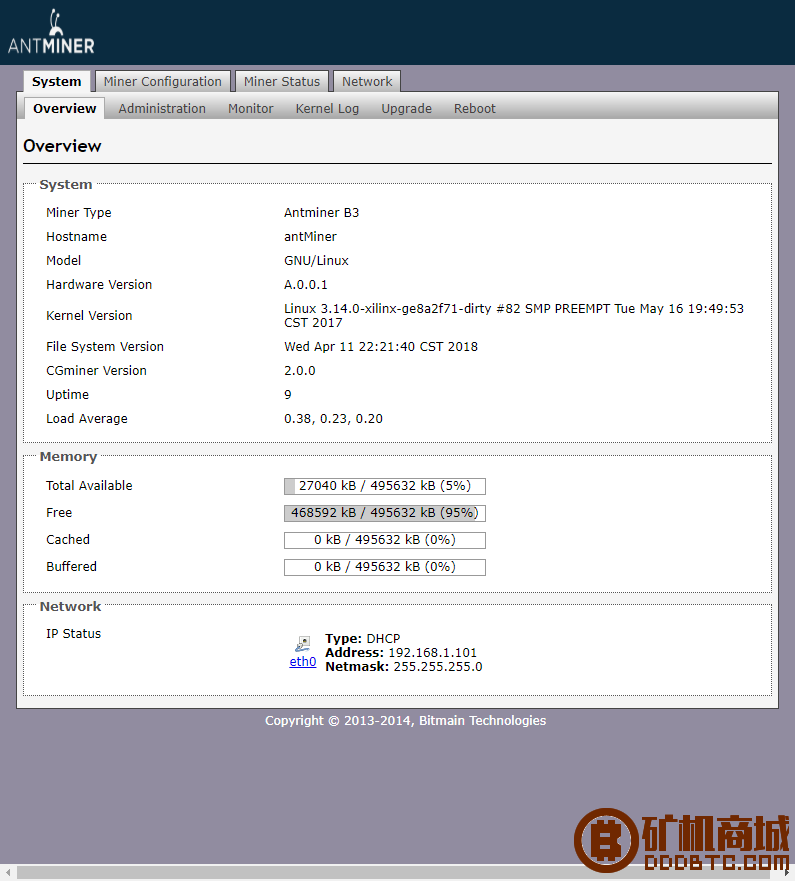Click the Total Available memory bar
The width and height of the screenshot is (795, 881).
click(x=385, y=486)
